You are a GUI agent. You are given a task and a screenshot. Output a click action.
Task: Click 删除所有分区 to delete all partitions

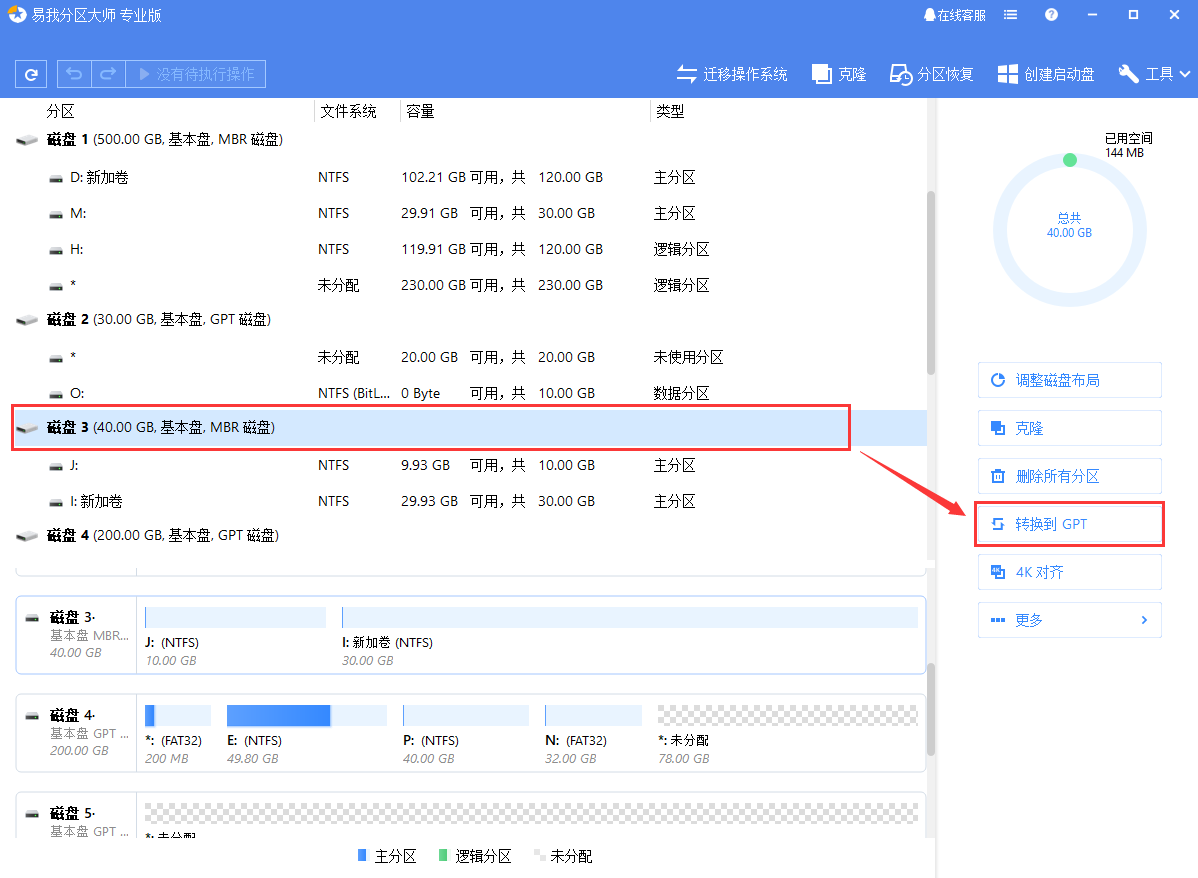click(x=1069, y=476)
